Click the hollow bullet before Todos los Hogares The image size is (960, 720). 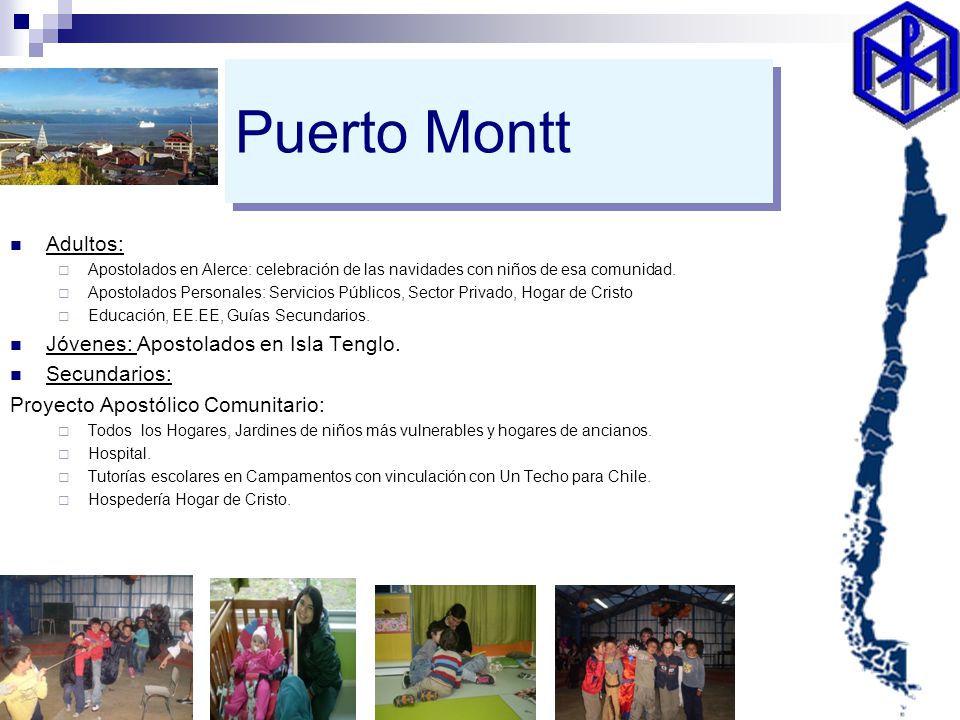point(64,431)
